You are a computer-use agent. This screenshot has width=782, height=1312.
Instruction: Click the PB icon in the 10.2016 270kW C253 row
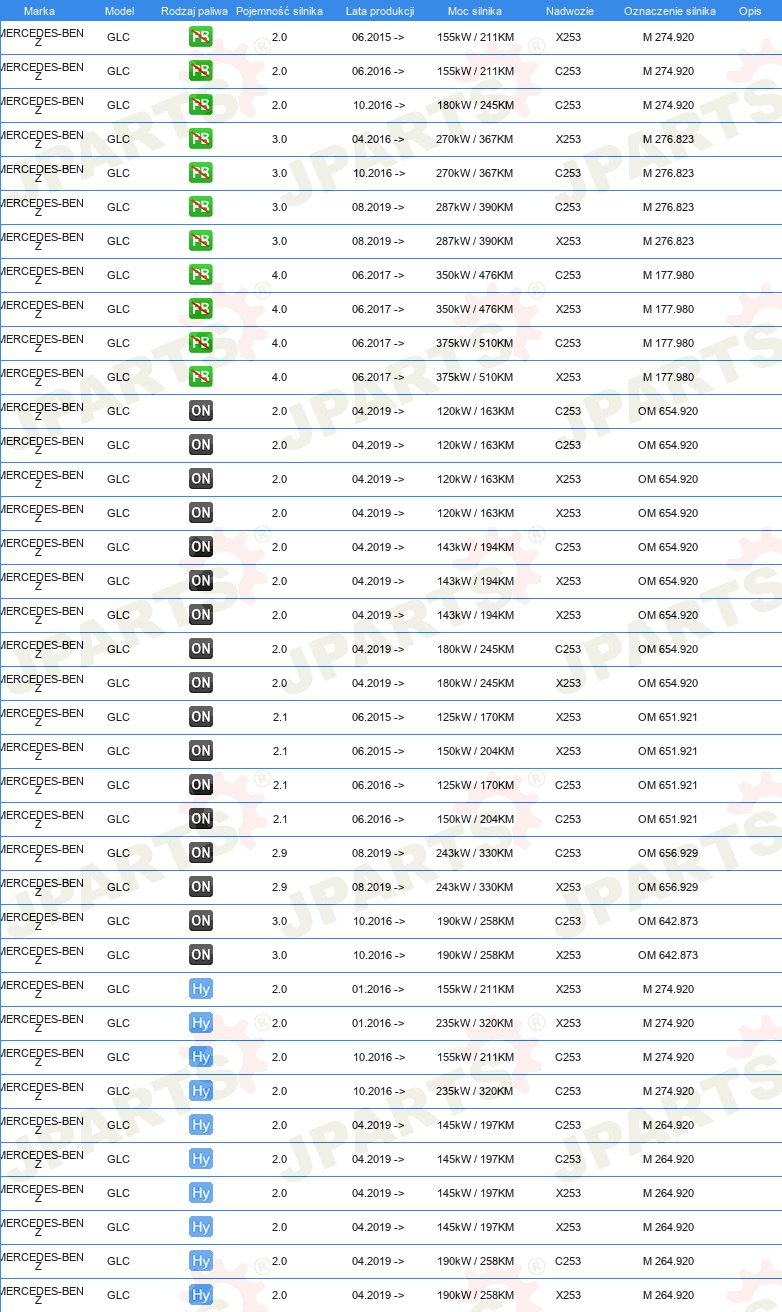pyautogui.click(x=201, y=174)
